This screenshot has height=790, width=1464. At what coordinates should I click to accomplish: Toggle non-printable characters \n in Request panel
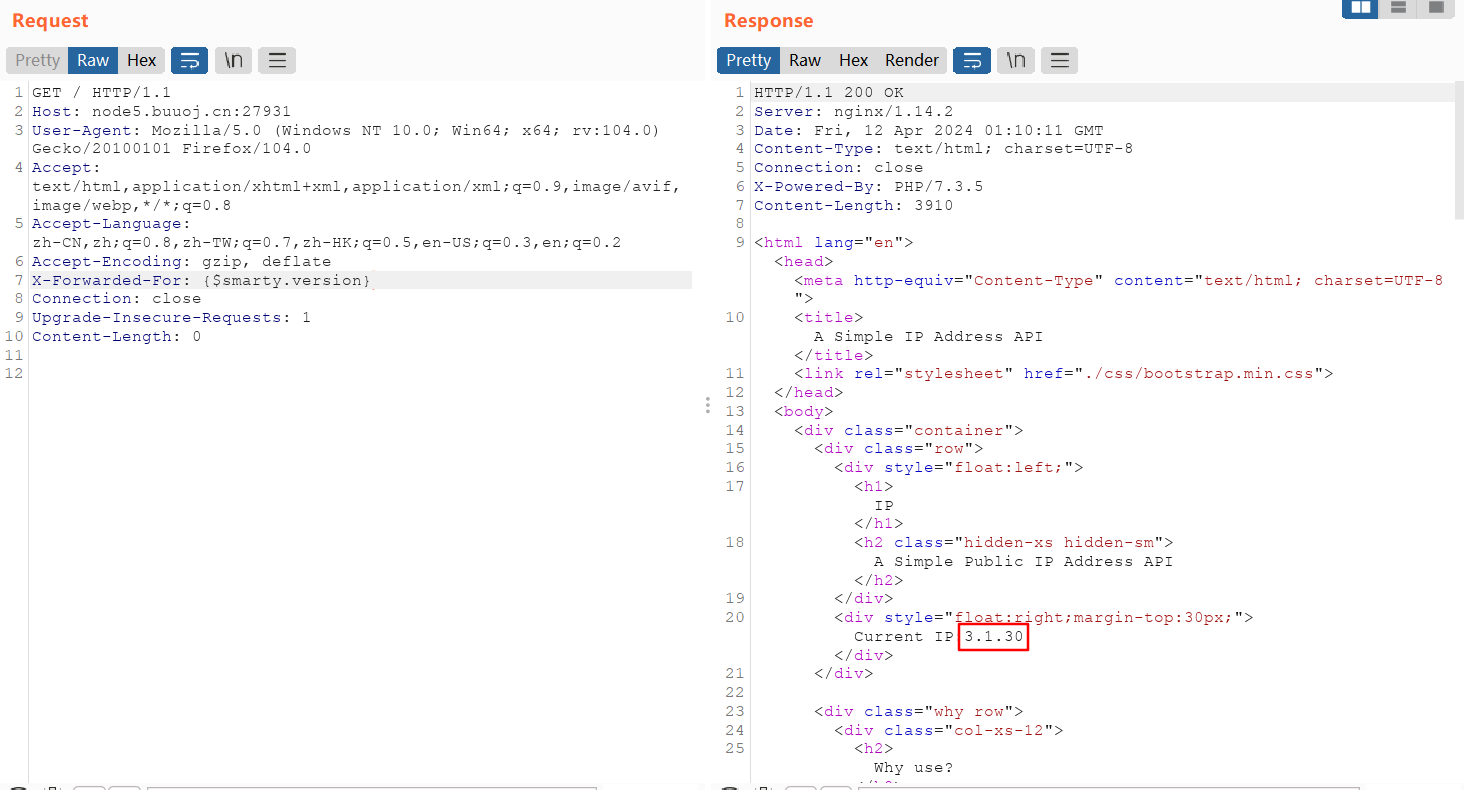(x=233, y=60)
